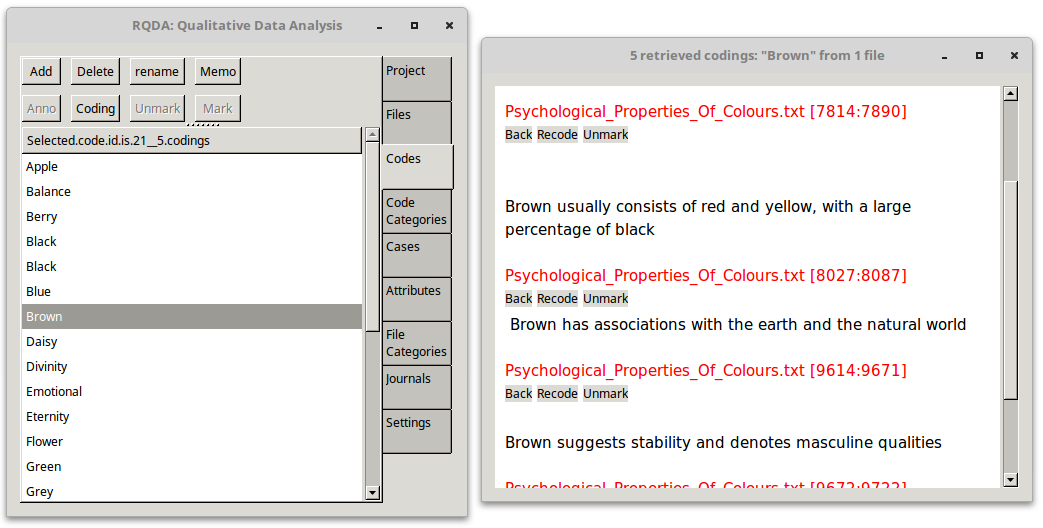The image size is (1043, 528).
Task: Click Back under coding [7814:7890]
Action: click(518, 134)
